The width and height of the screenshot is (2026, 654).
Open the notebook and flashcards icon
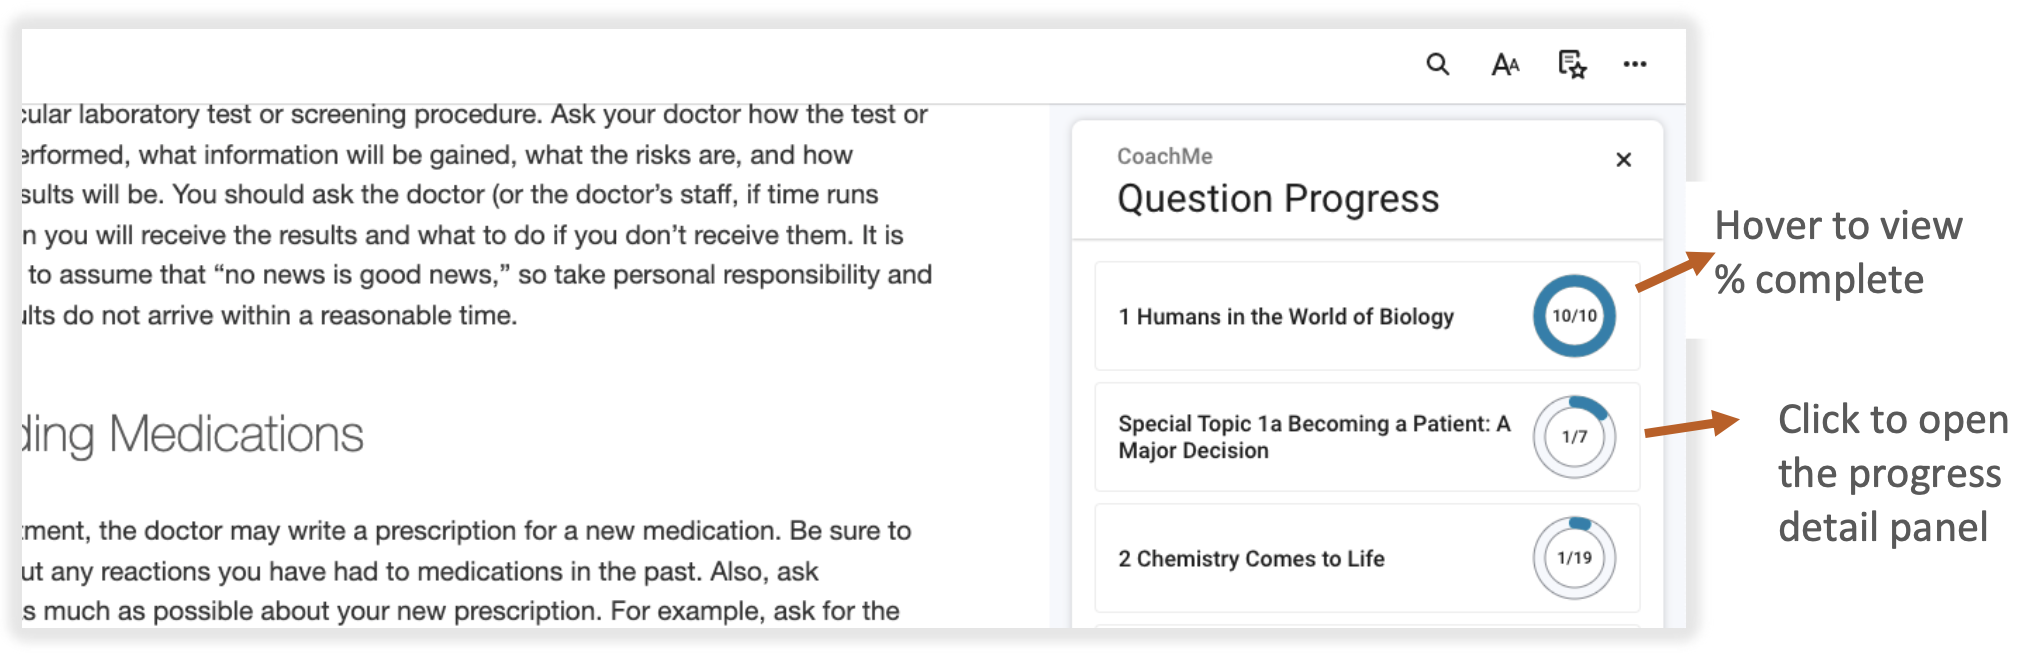pos(1570,64)
